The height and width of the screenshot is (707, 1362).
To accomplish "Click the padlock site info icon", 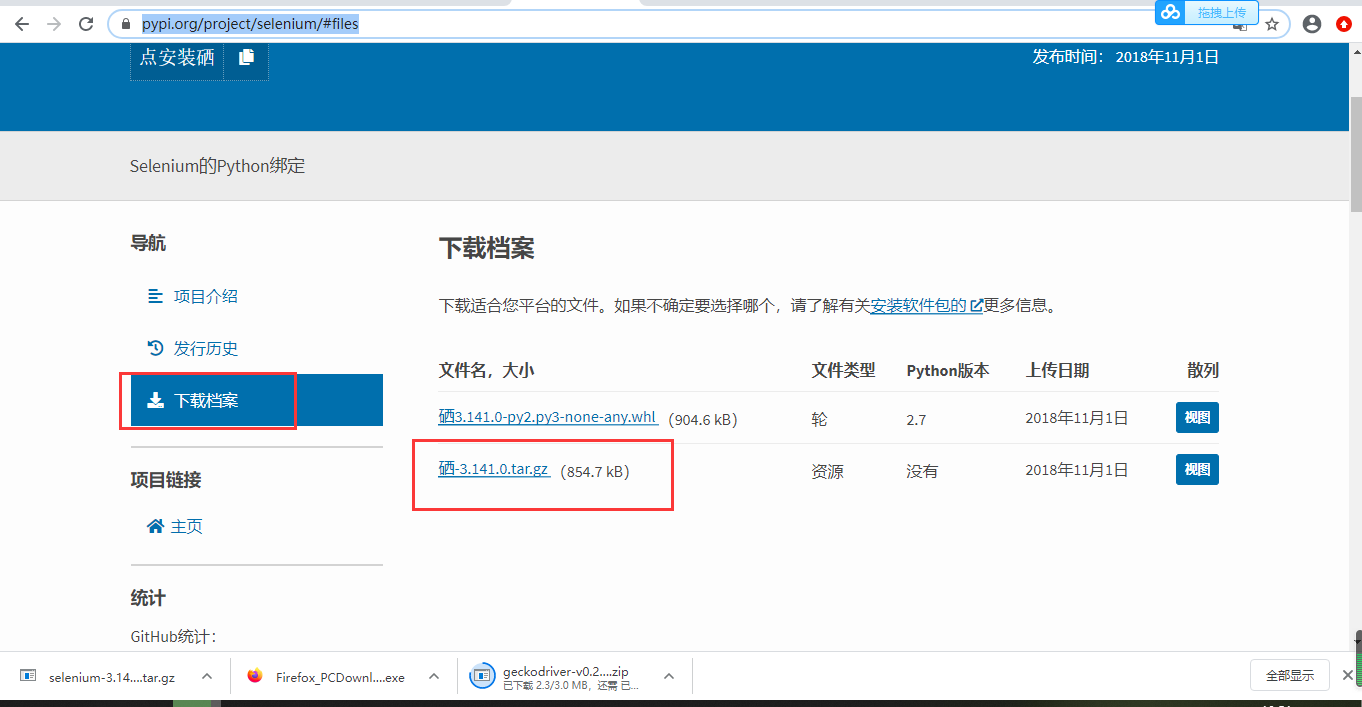I will (125, 24).
